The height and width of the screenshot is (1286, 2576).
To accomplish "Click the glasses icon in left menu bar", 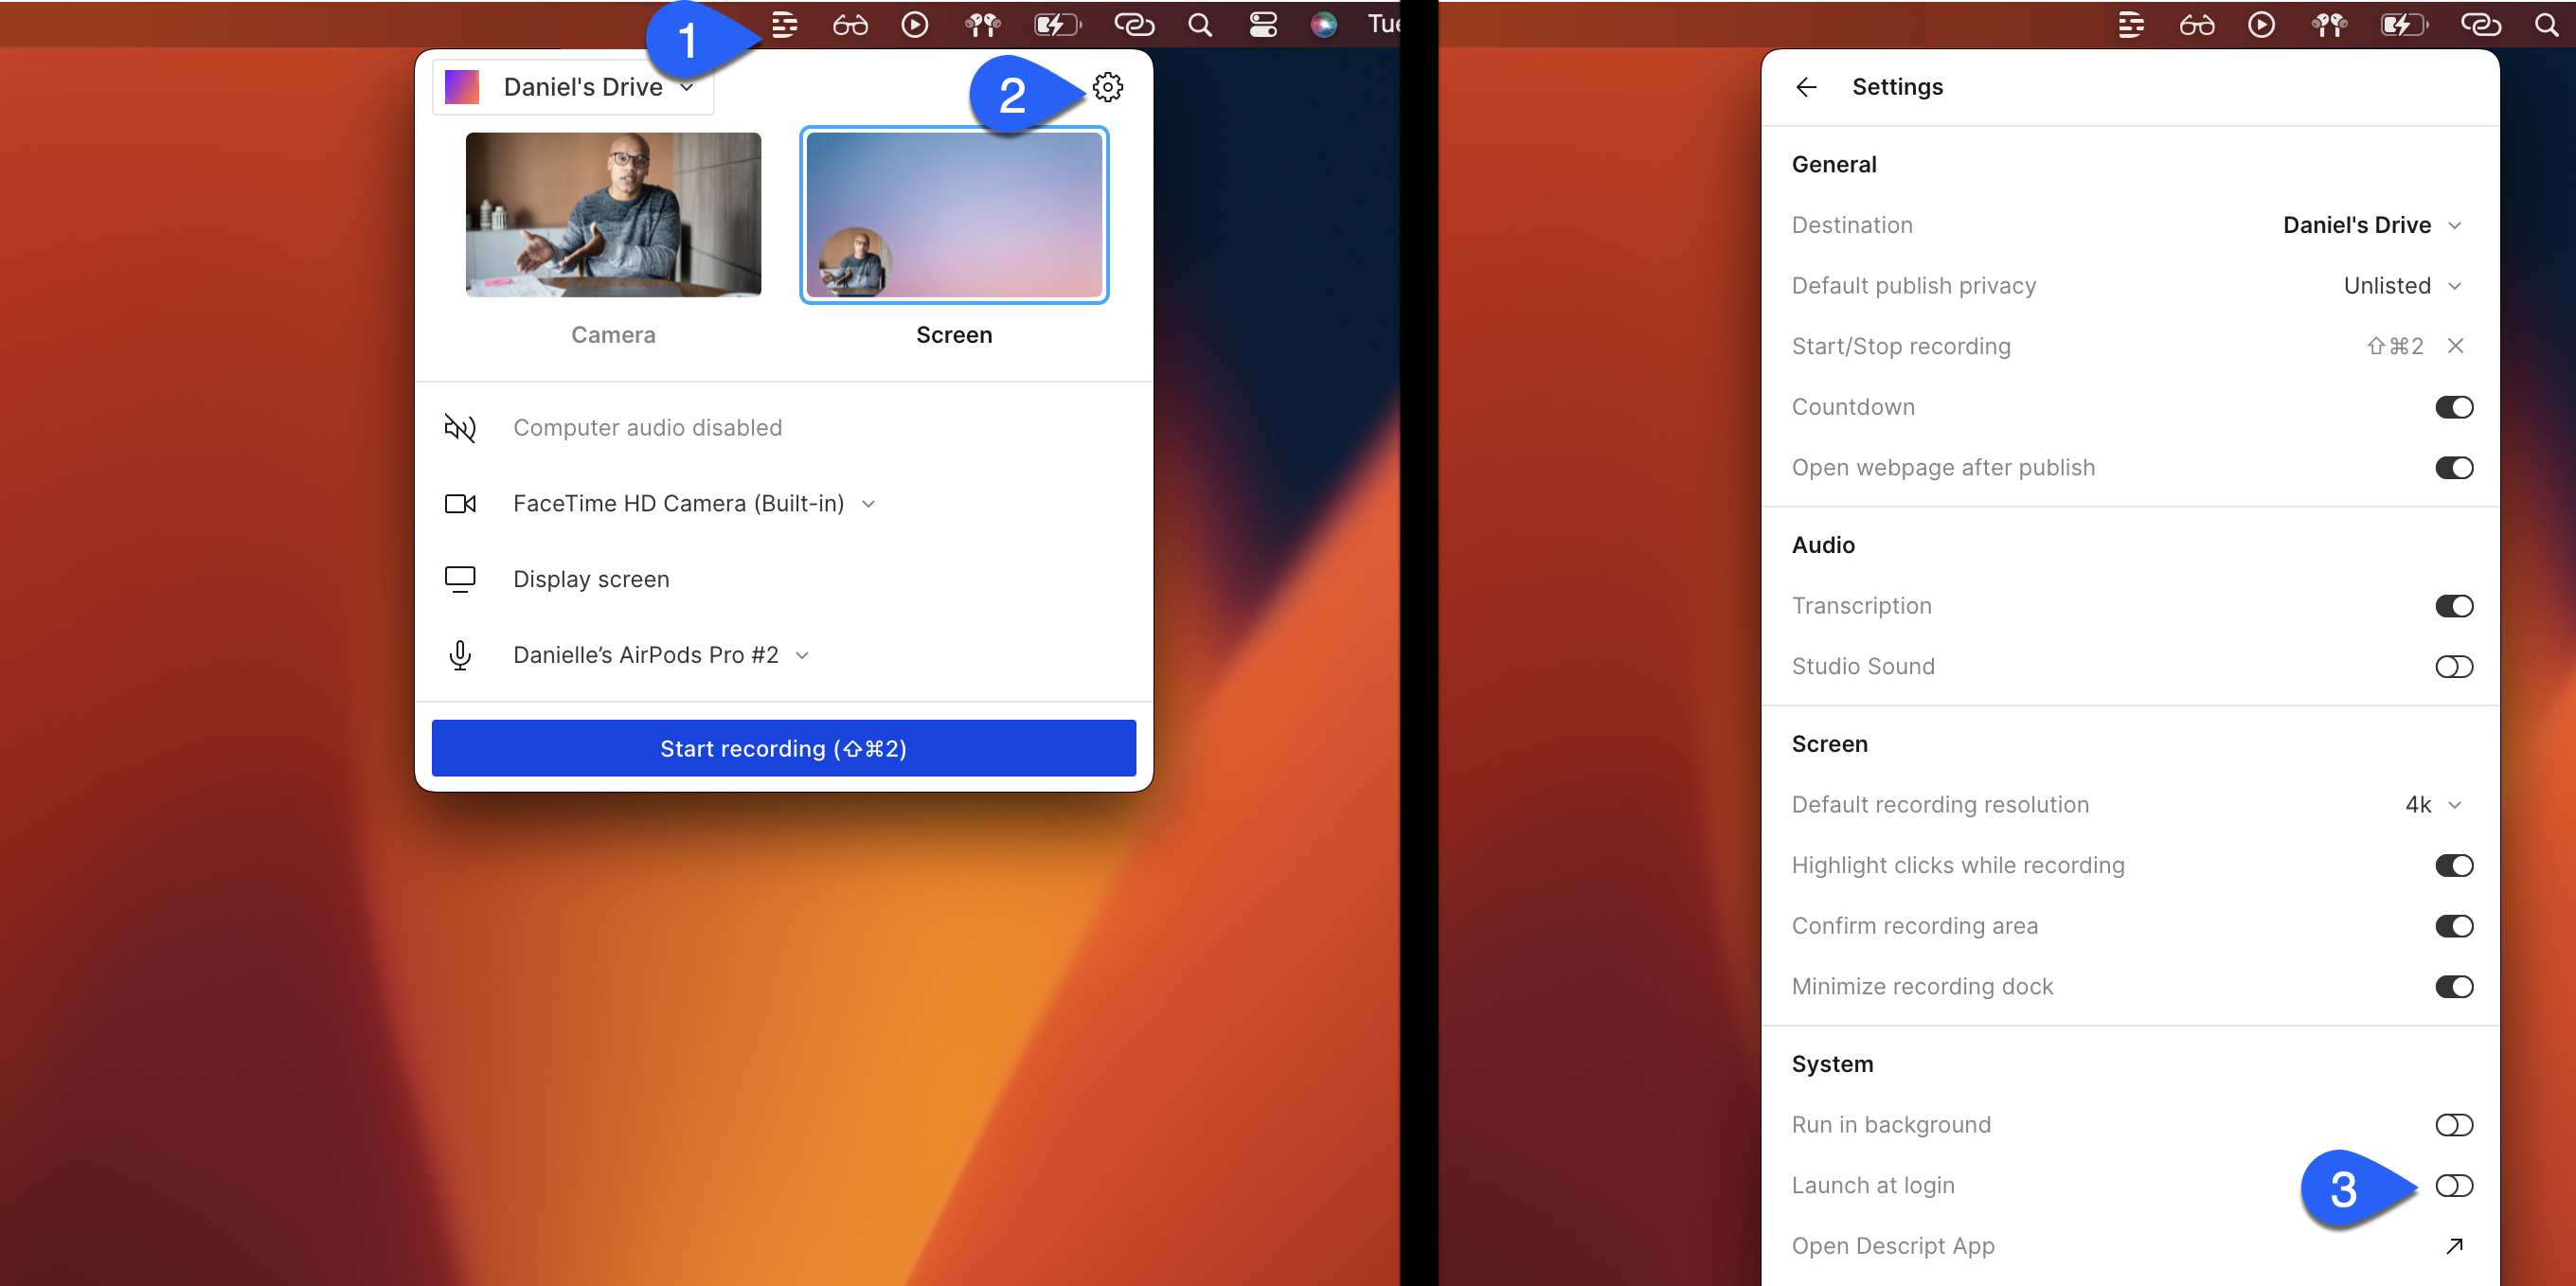I will (x=850, y=24).
